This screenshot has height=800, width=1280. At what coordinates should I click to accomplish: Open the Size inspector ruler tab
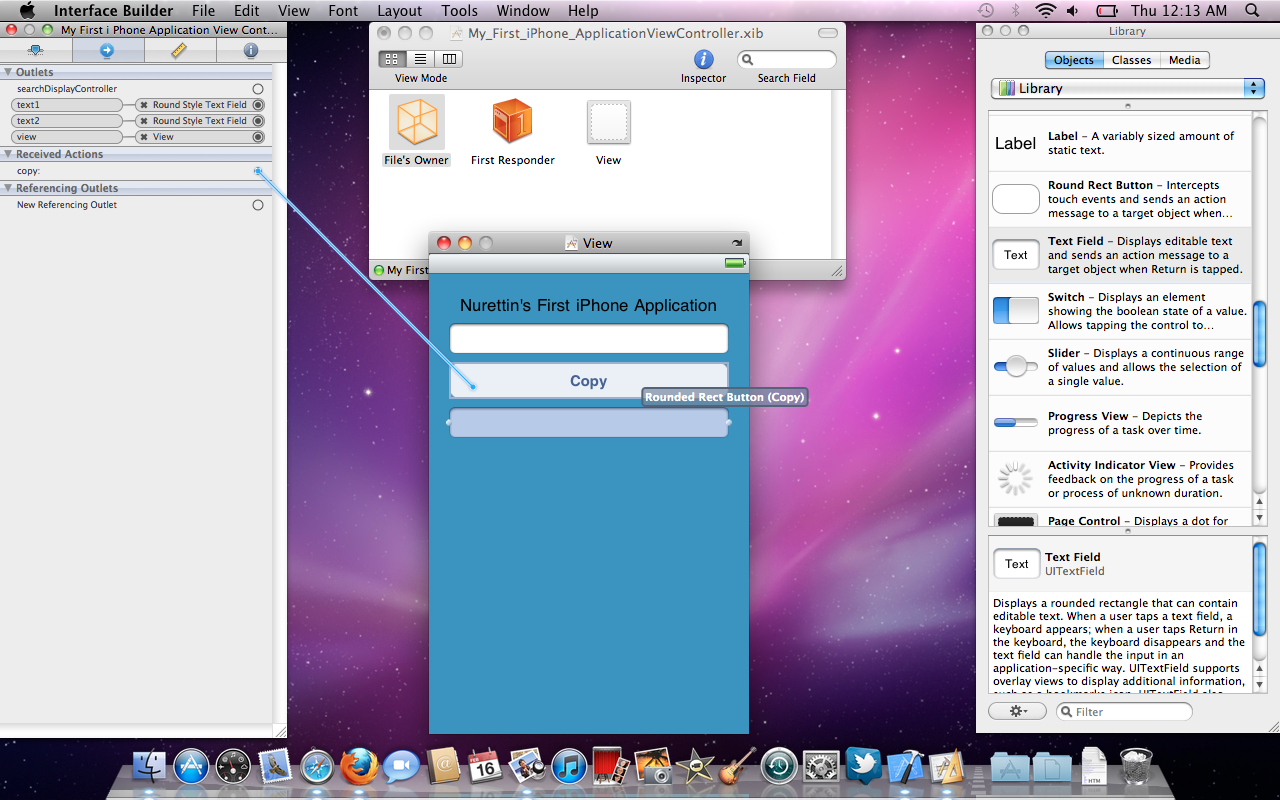tap(178, 50)
